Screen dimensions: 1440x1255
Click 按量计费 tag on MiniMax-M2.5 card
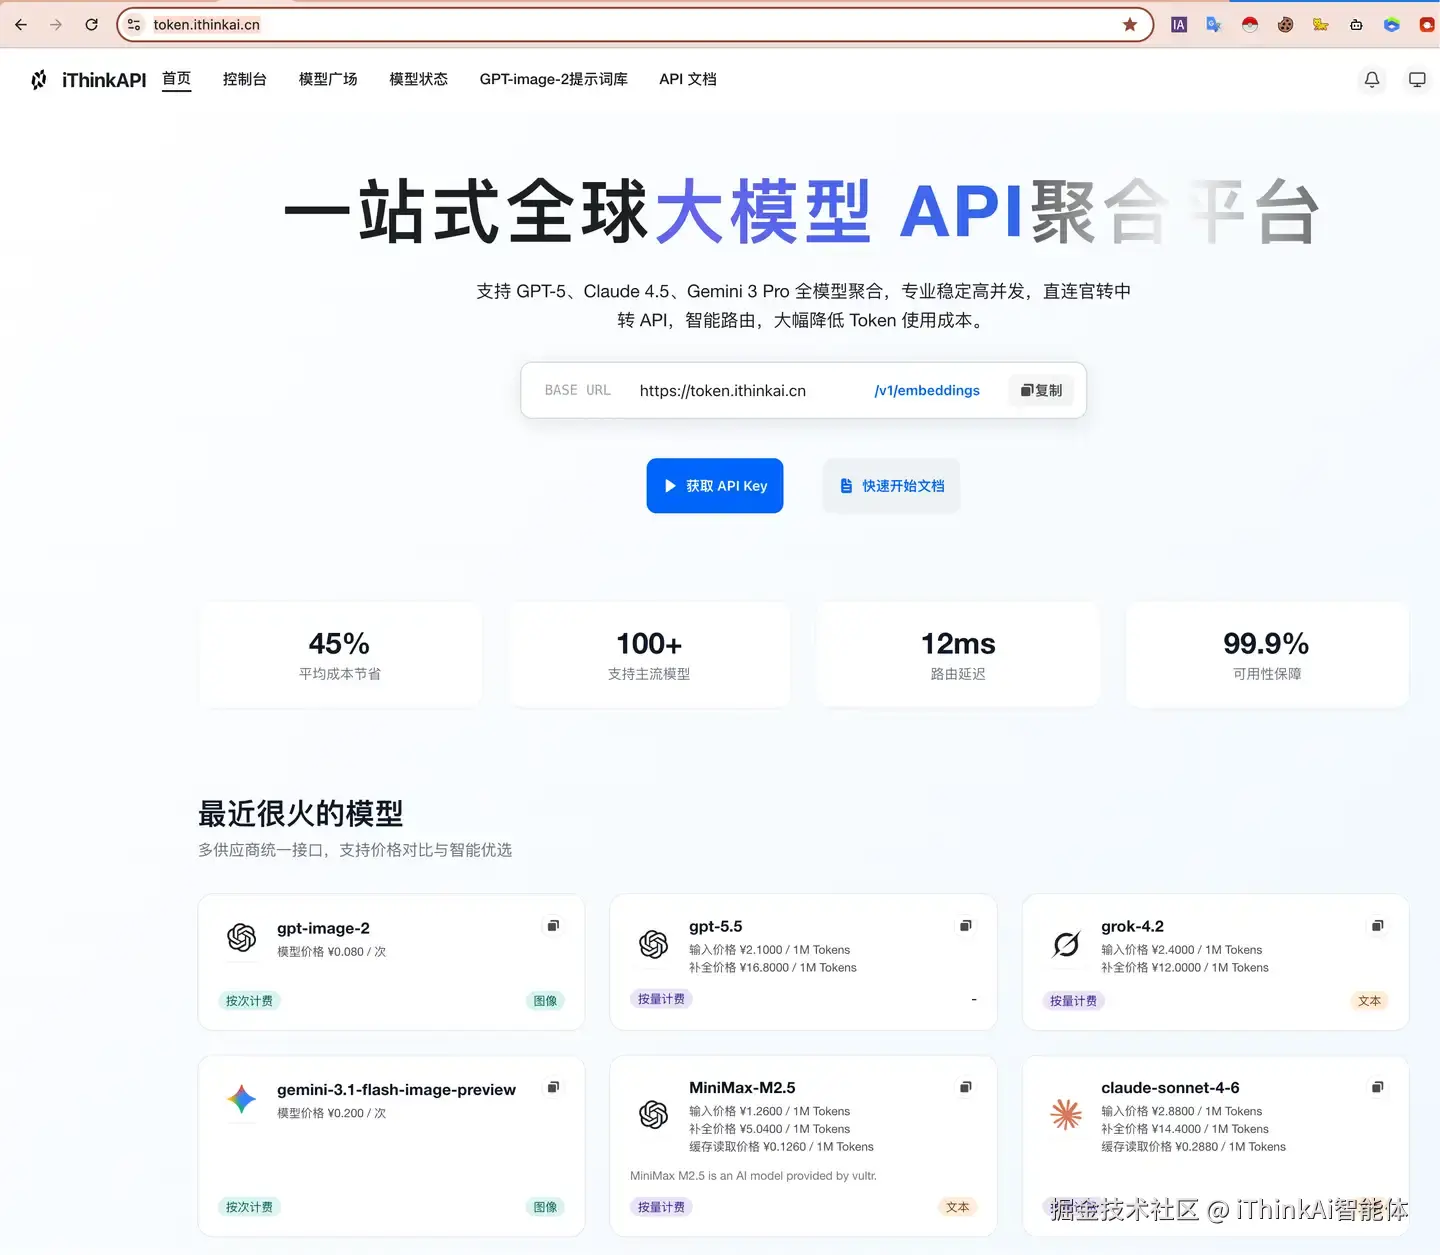661,1207
